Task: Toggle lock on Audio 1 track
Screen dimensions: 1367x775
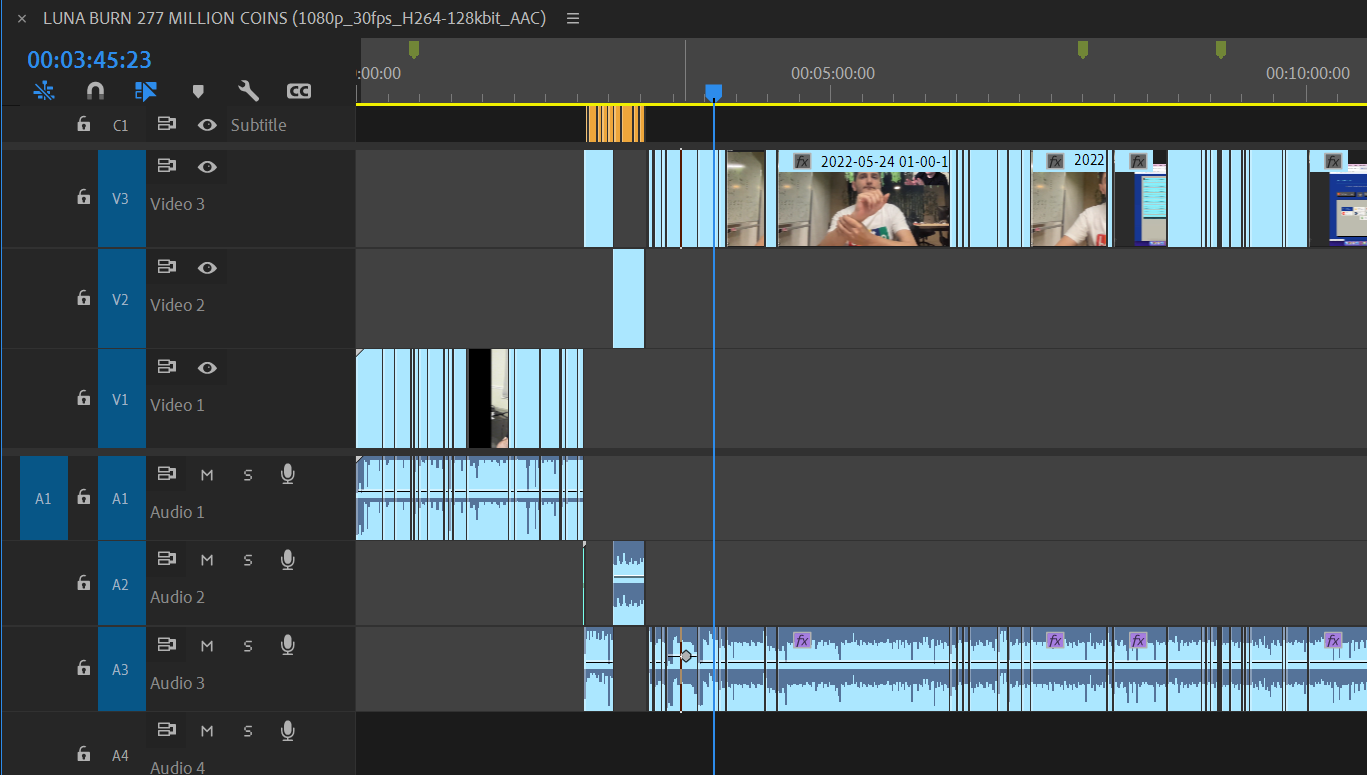Action: 84,498
